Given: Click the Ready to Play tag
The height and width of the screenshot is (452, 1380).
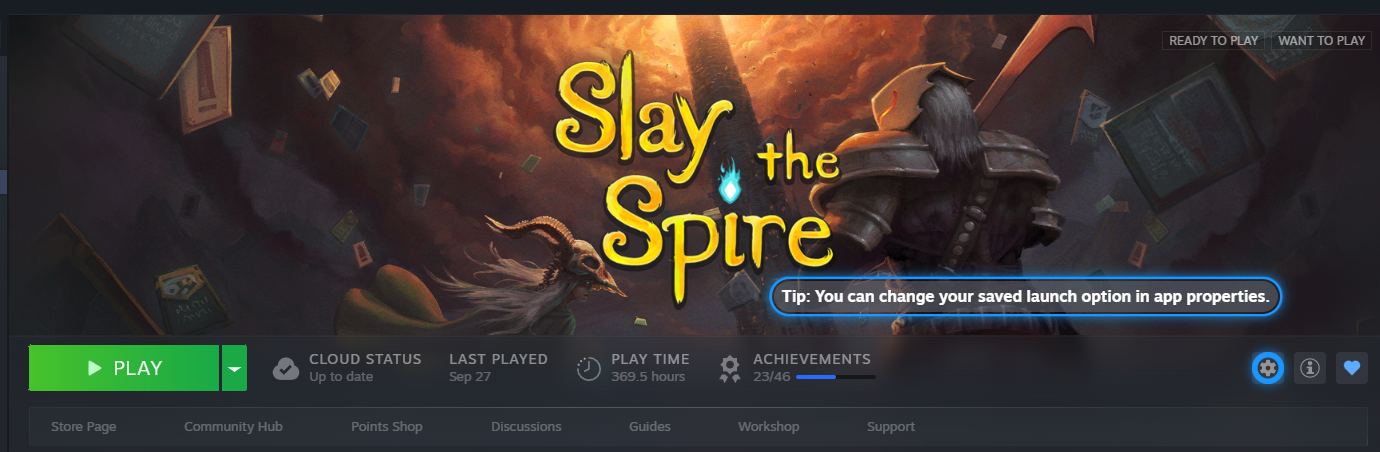Looking at the screenshot, I should point(1213,41).
